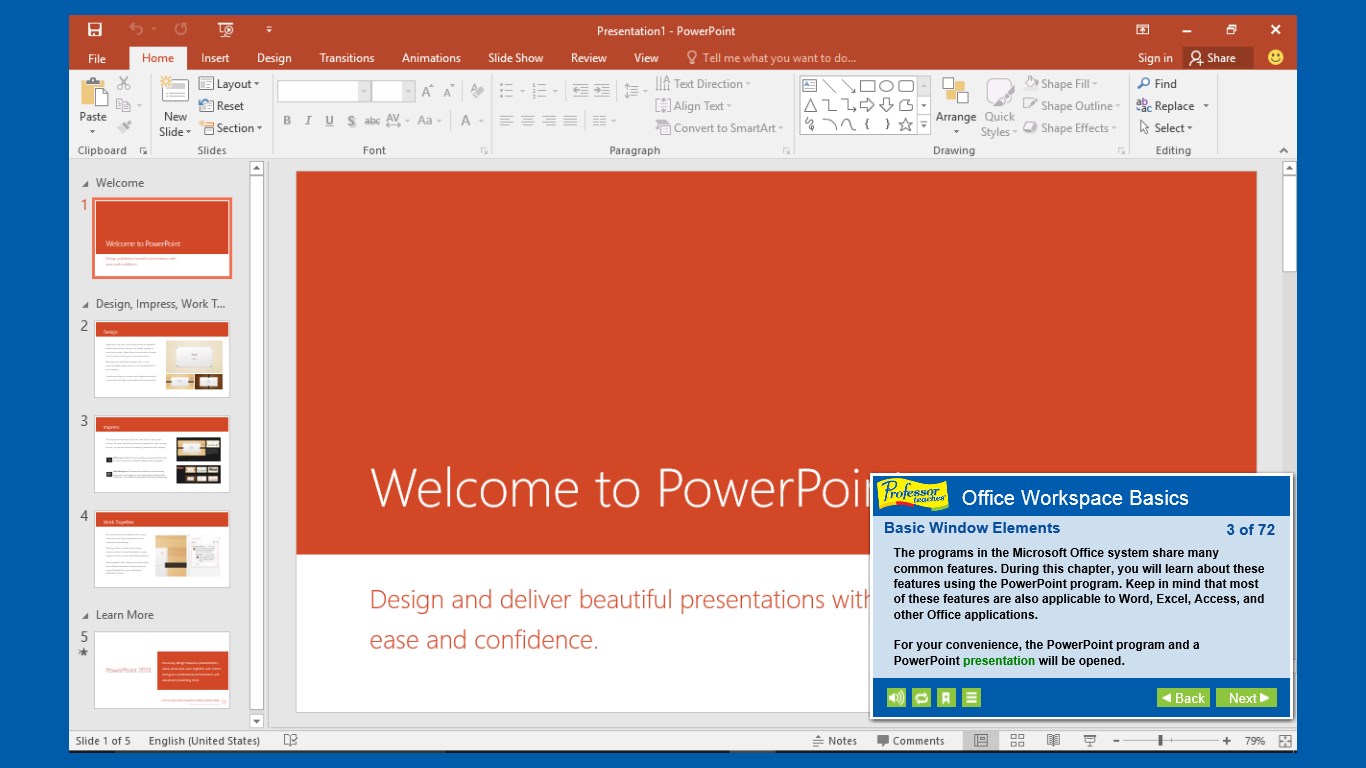Viewport: 1366px width, 768px height.
Task: Collapse the Welcome section
Action: 85,183
